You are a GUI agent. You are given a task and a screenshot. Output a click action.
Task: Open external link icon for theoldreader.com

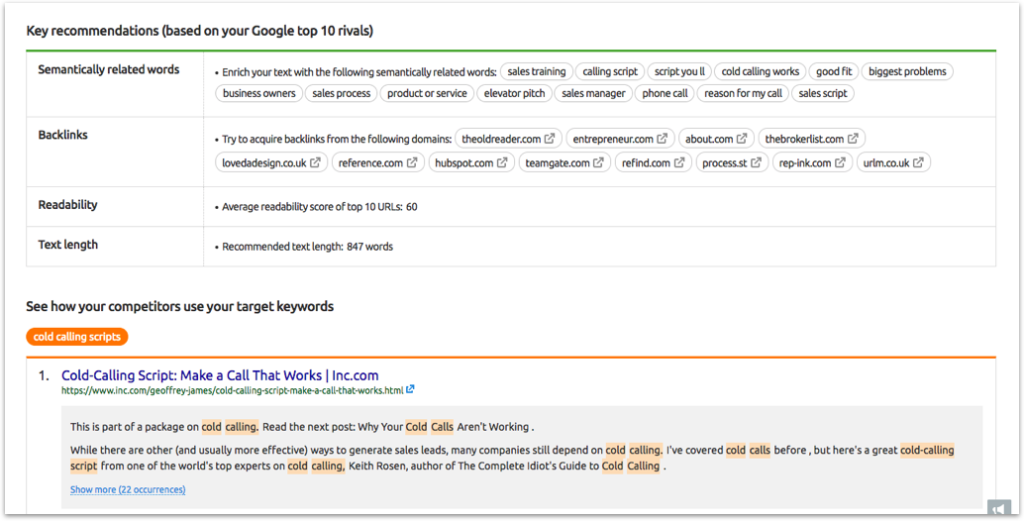(x=550, y=139)
